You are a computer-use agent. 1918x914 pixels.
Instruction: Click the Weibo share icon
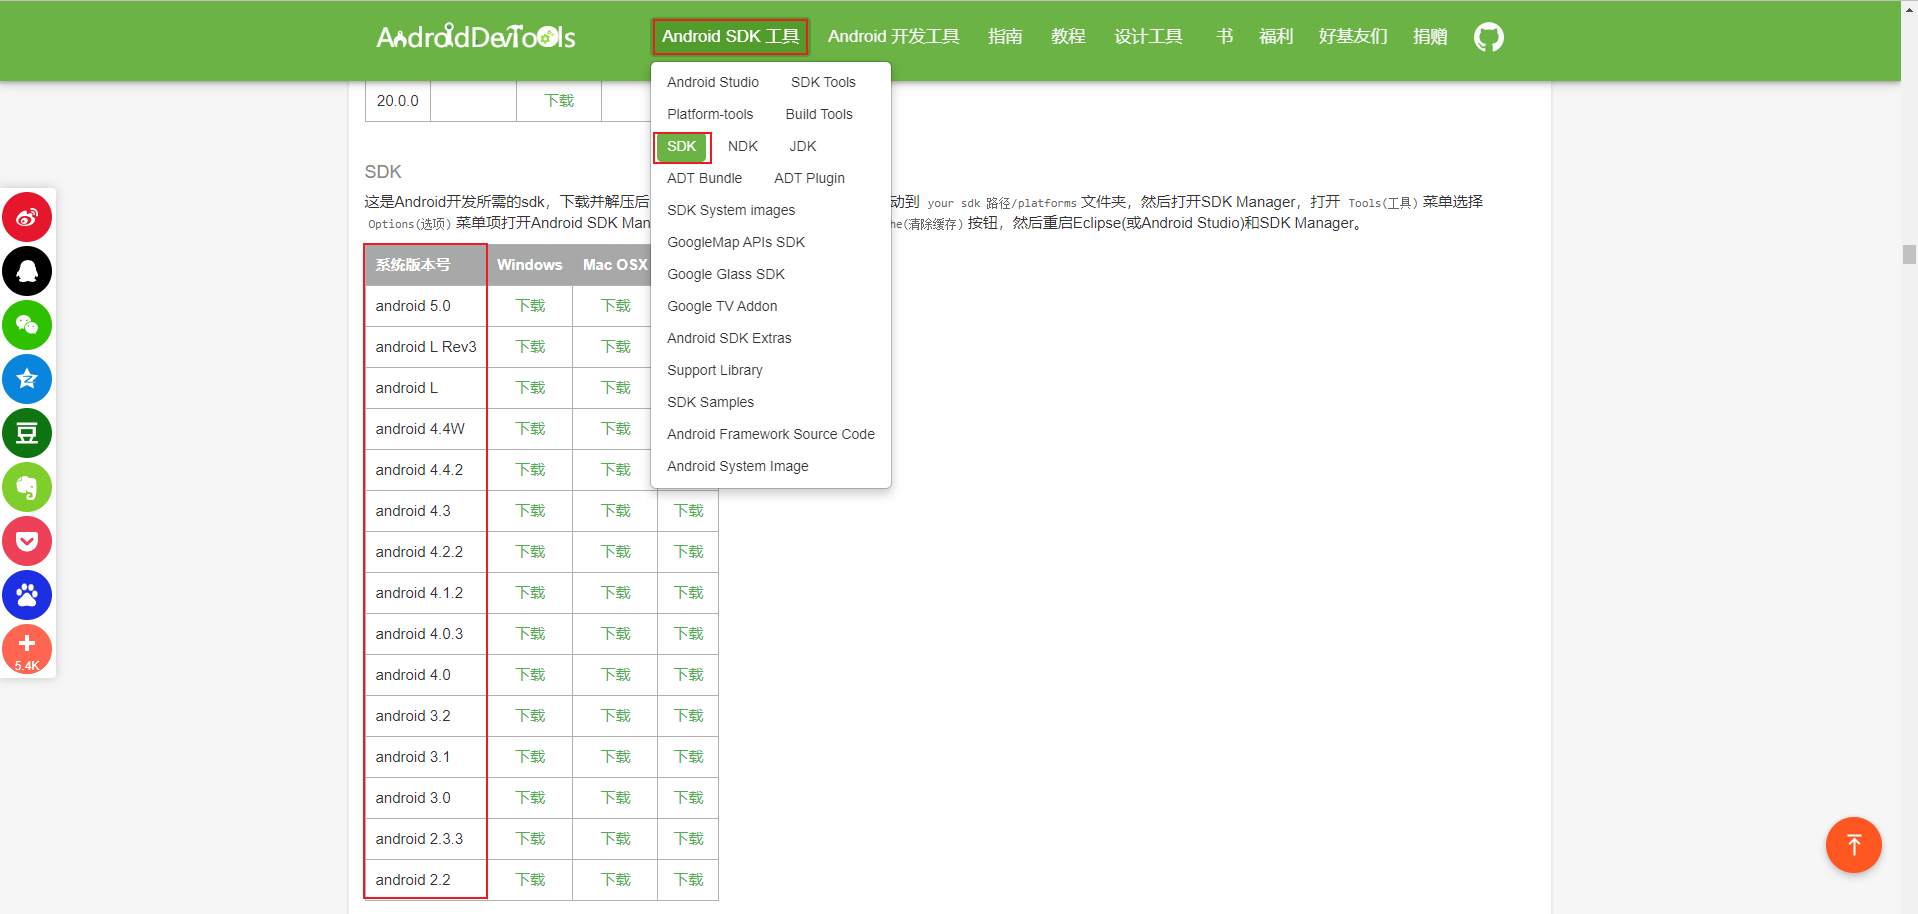(x=27, y=217)
